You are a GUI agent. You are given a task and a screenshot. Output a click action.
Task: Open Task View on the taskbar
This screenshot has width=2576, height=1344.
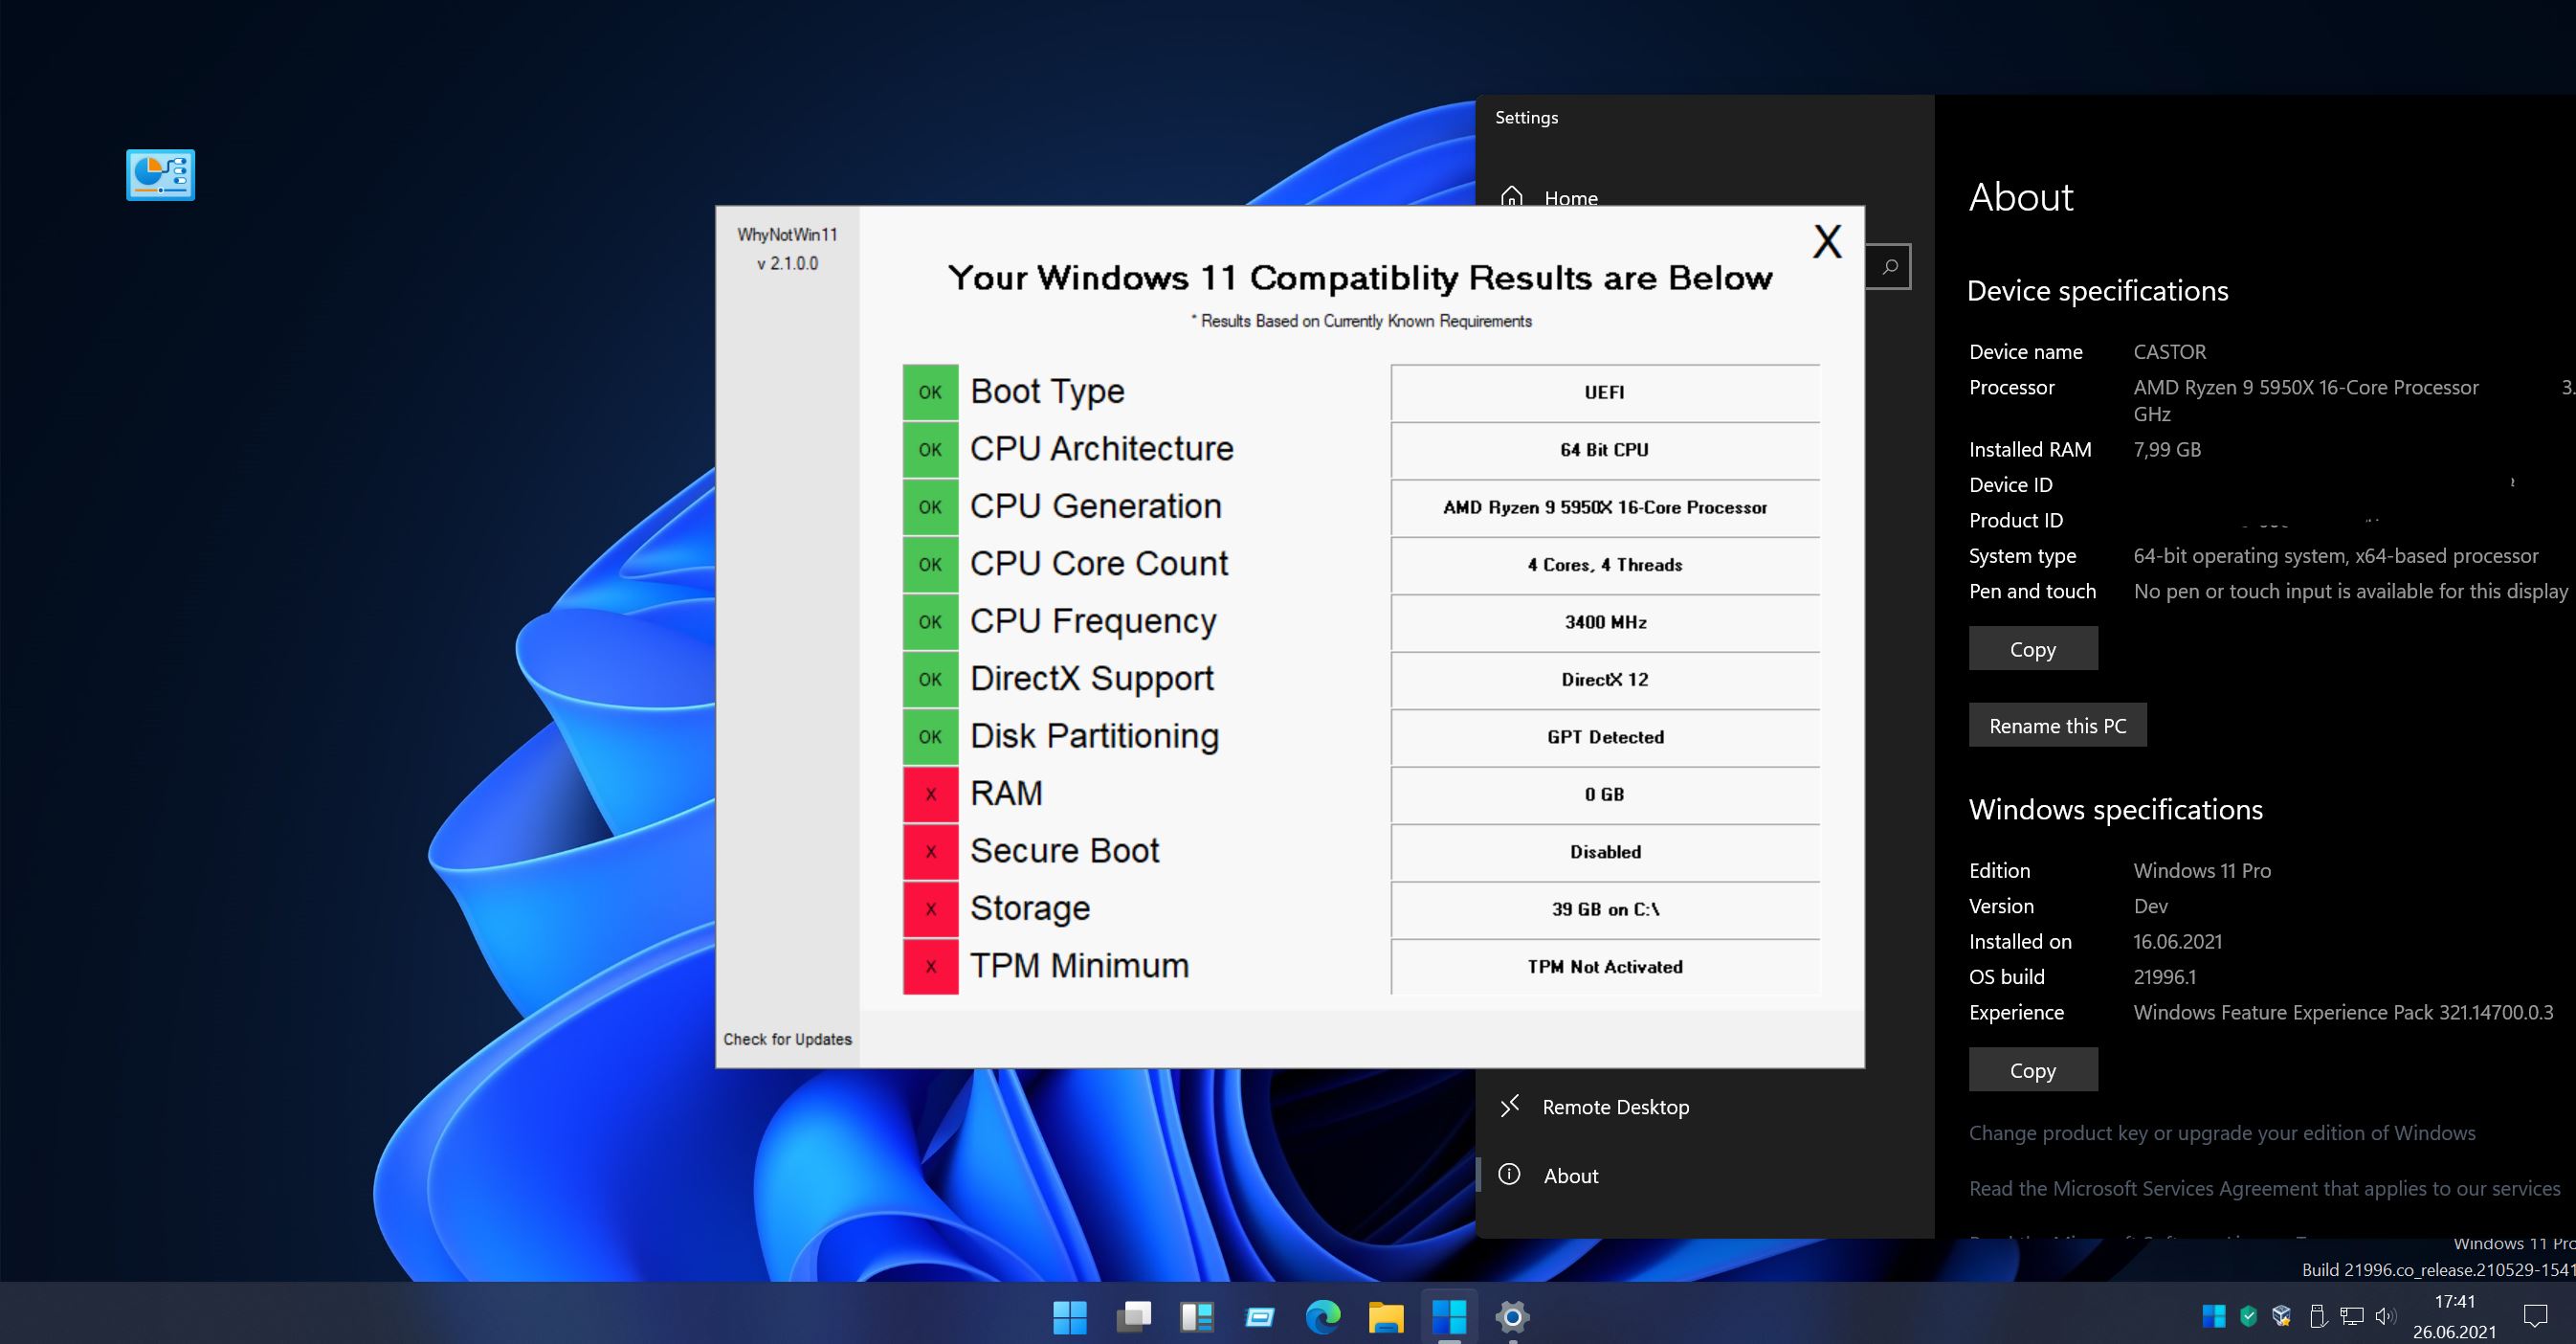point(1133,1317)
